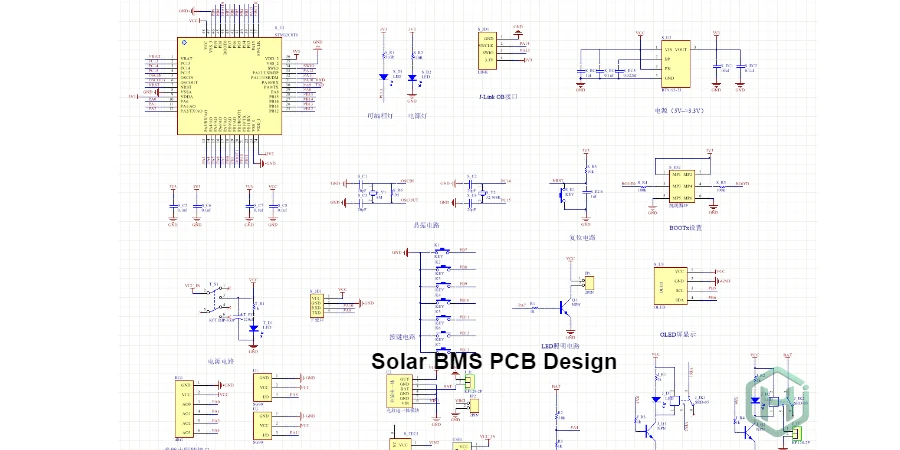Click the "LED照明电路" label
This screenshot has height=450, width=900.
click(560, 346)
